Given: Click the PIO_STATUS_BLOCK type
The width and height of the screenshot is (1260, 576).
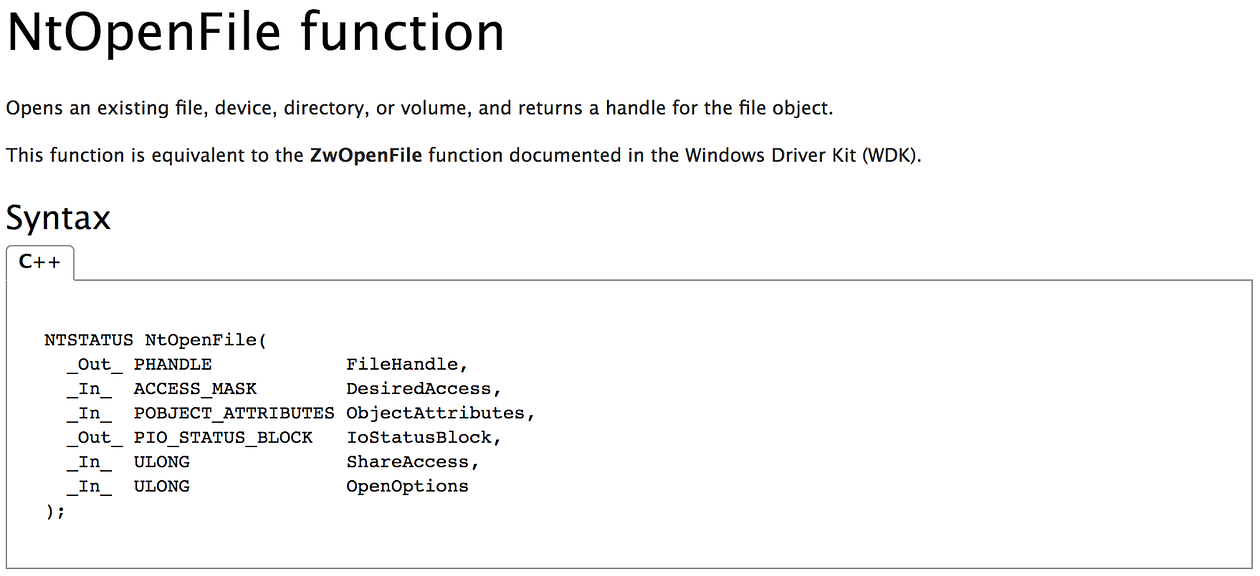Looking at the screenshot, I should (x=223, y=437).
